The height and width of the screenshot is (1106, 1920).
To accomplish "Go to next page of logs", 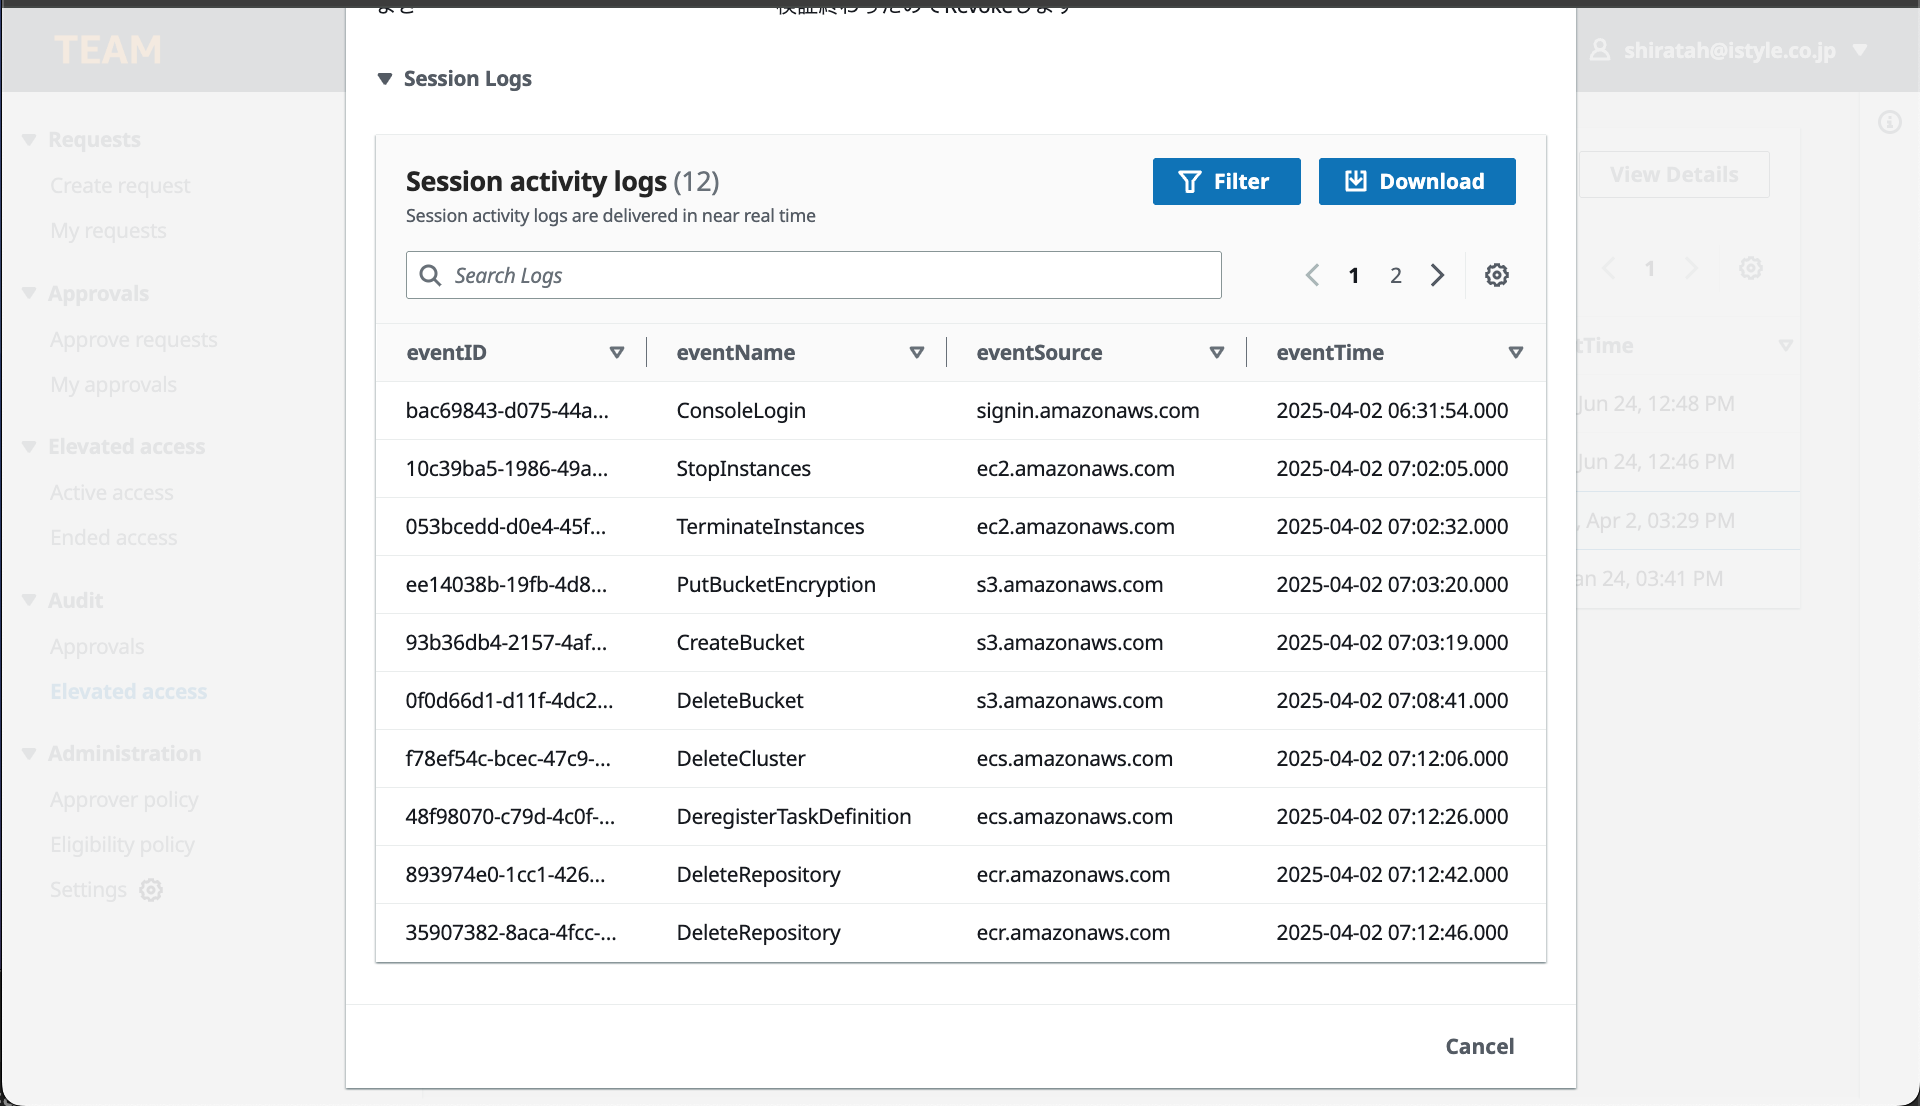I will click(x=1437, y=275).
